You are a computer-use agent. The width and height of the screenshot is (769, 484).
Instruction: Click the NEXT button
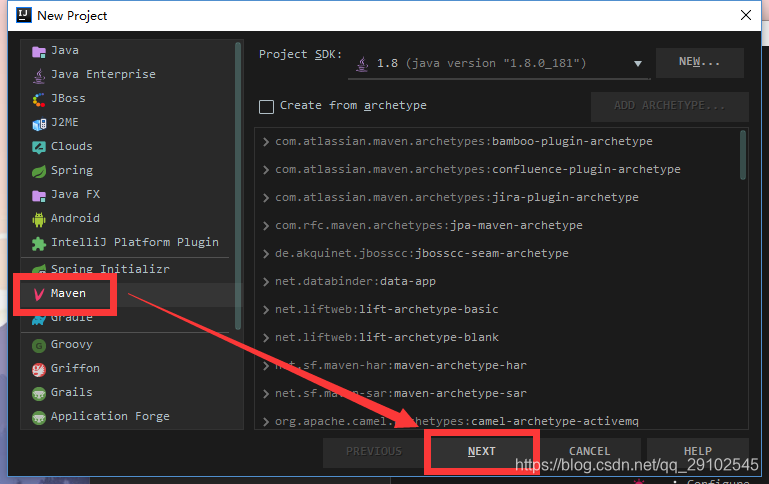click(x=482, y=452)
